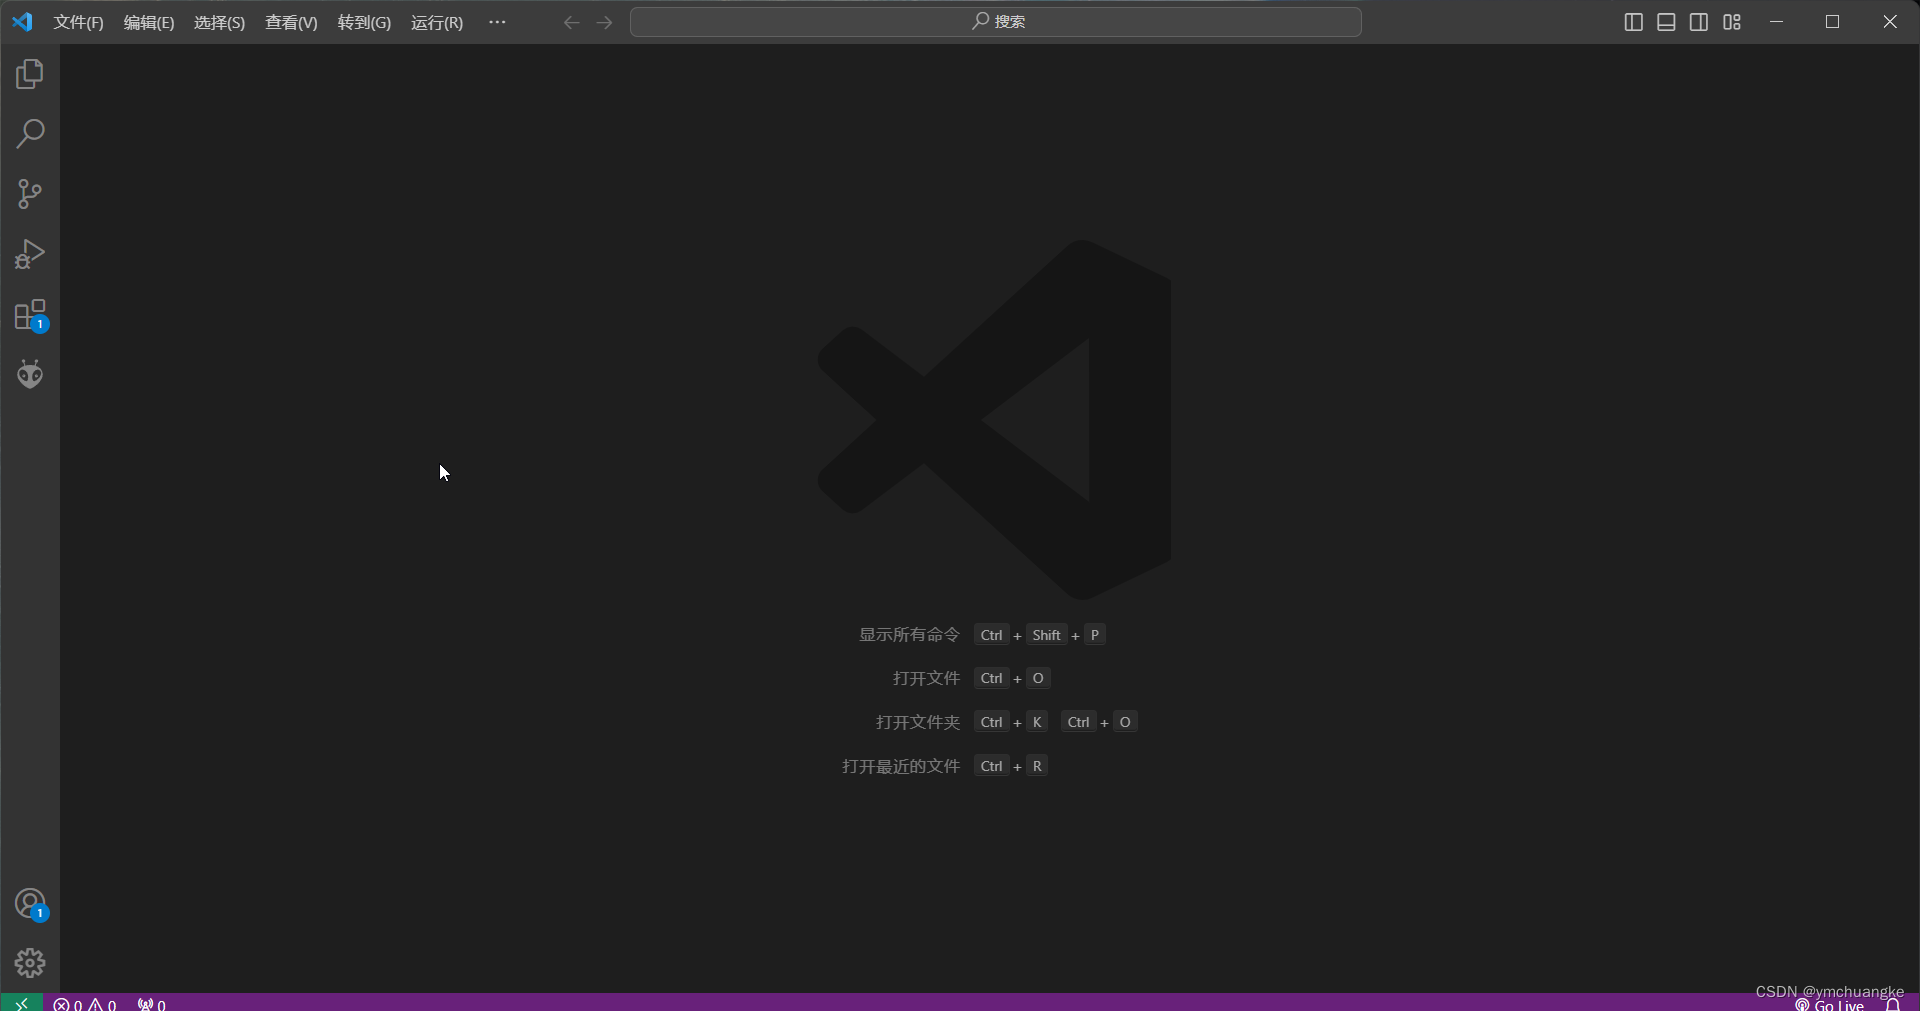The image size is (1920, 1011).
Task: Go forward with the right arrow
Action: point(604,22)
